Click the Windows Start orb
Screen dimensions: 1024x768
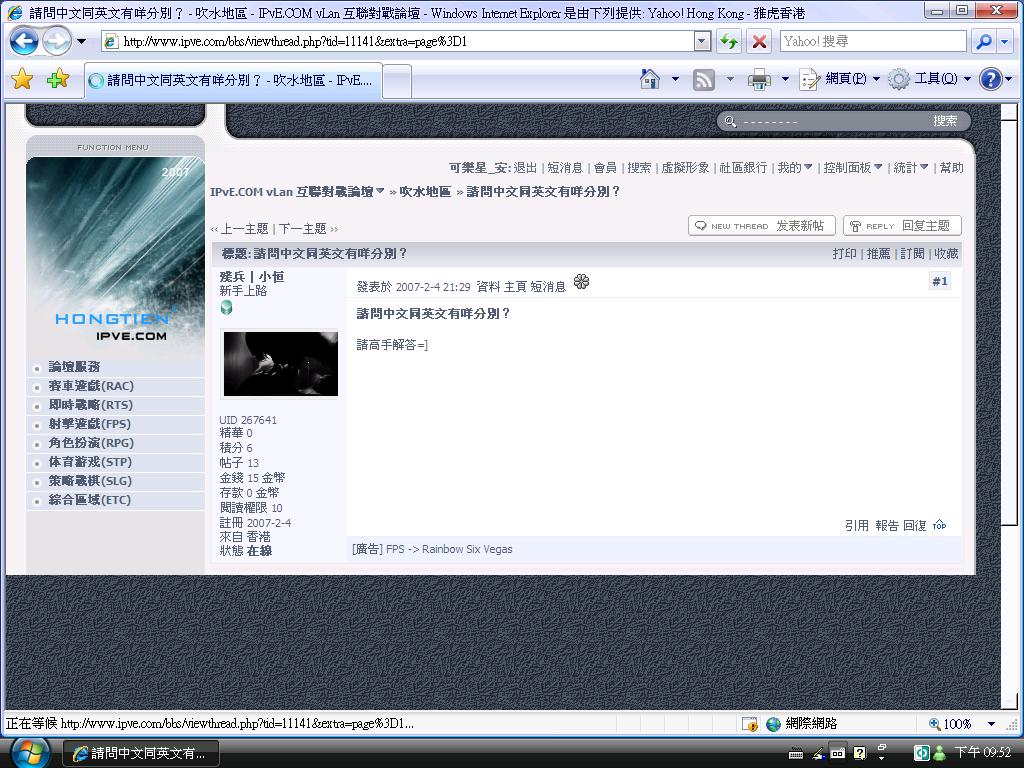point(29,753)
